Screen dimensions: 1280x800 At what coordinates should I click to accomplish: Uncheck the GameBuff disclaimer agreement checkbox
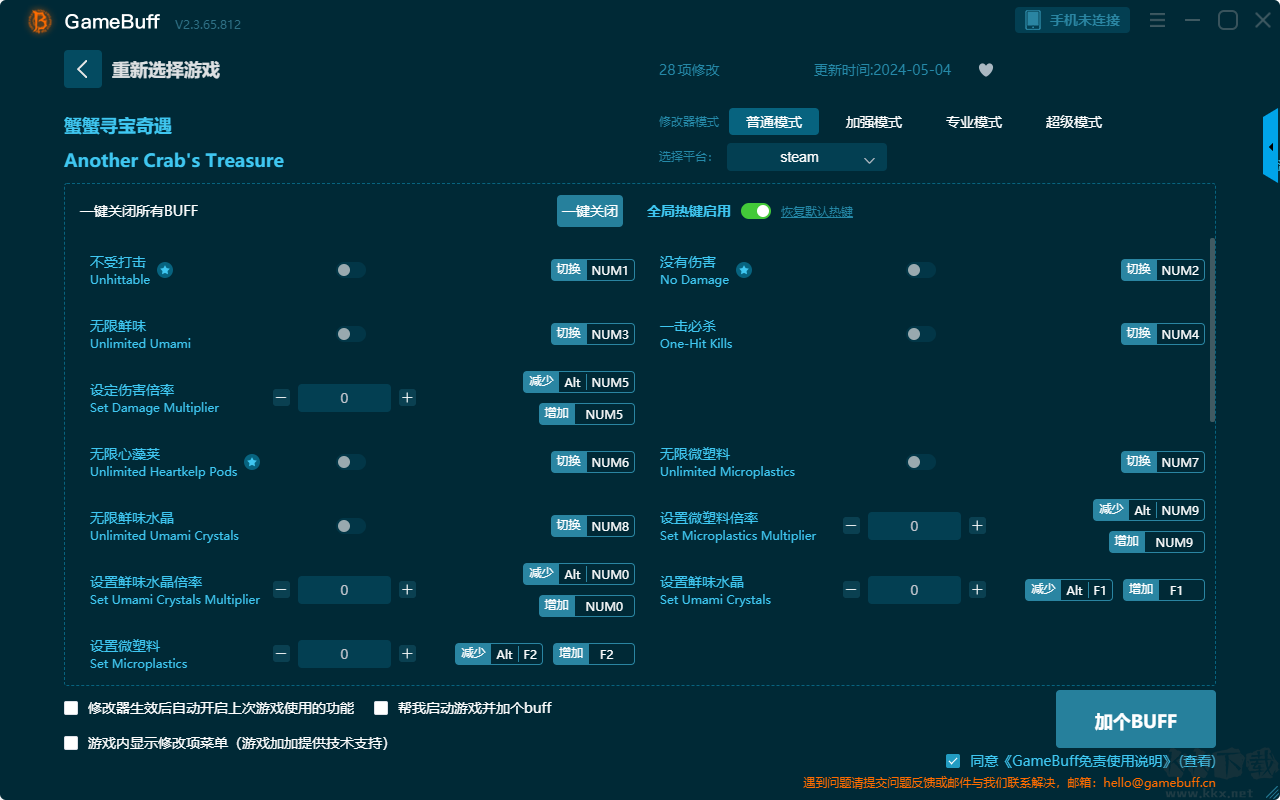953,761
